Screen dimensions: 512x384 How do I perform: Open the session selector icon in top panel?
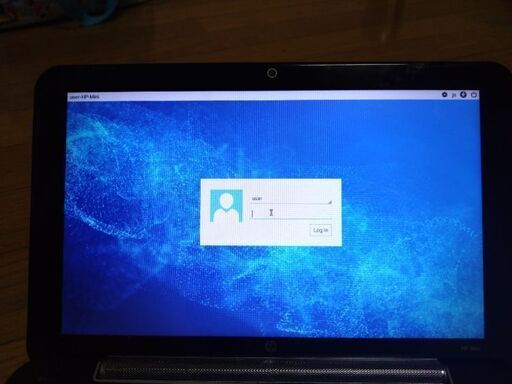(x=444, y=95)
